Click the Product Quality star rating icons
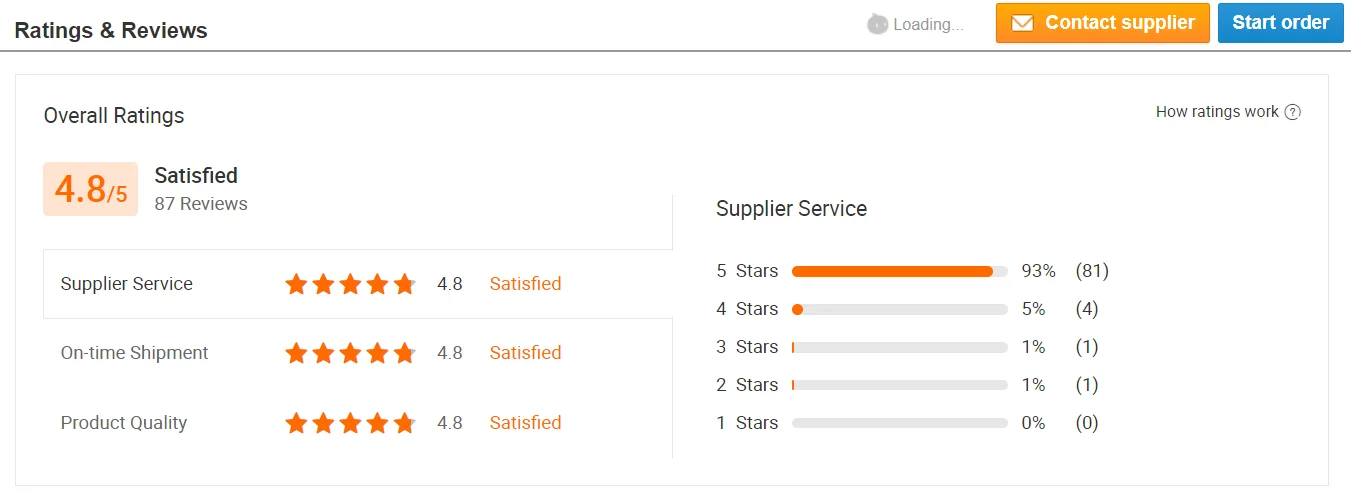The image size is (1351, 501). [x=350, y=423]
